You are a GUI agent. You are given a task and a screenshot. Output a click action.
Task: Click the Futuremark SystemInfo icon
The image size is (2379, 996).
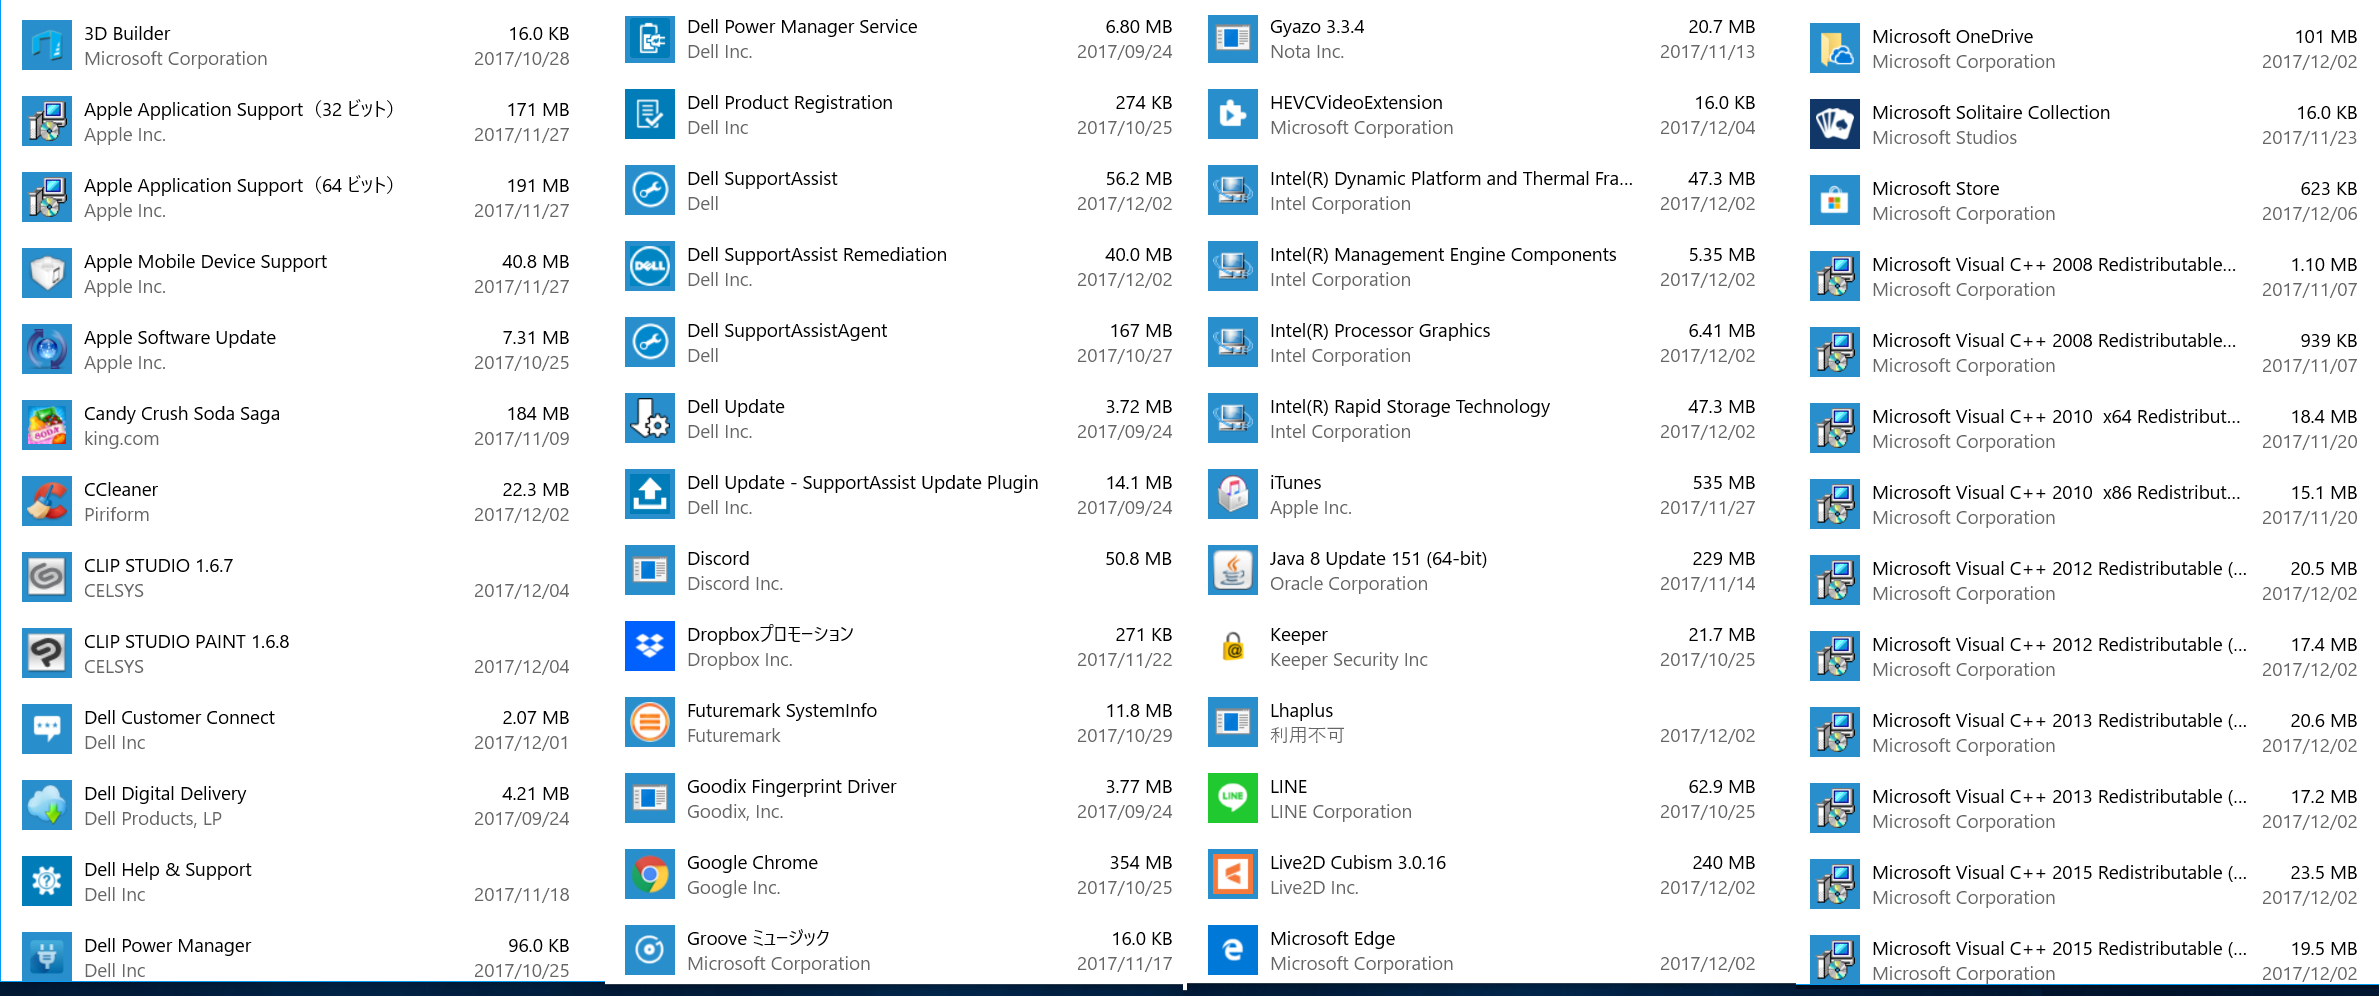650,722
